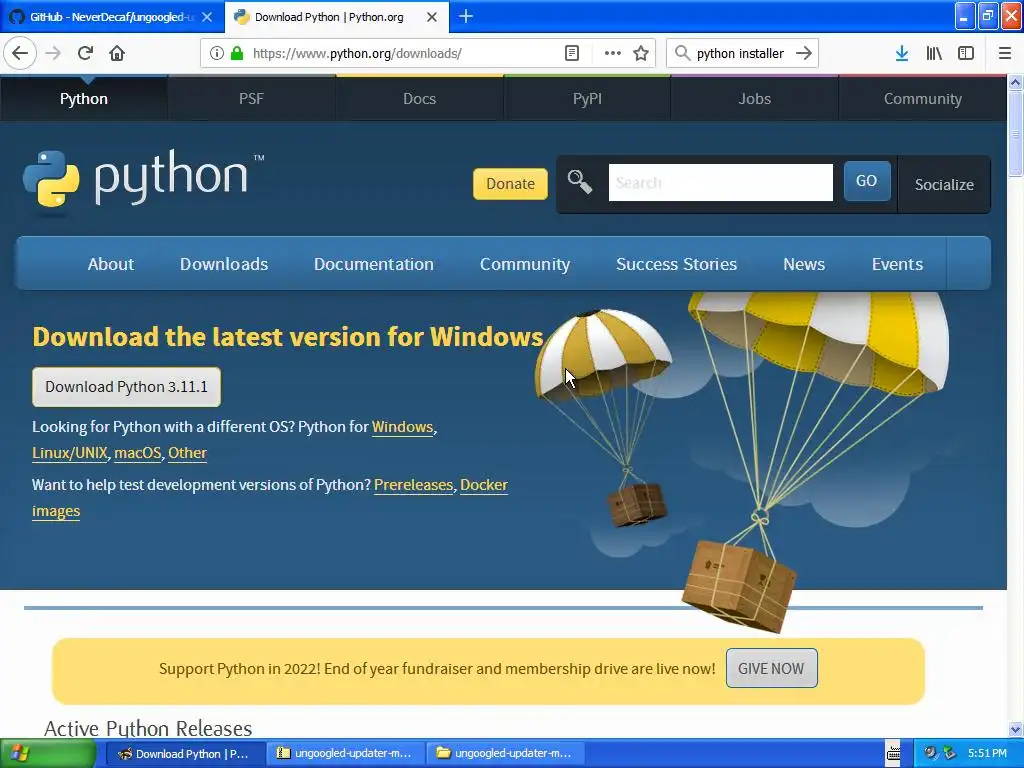Close the GitHub NeverDecaf tab
This screenshot has height=768, width=1024.
[x=207, y=17]
